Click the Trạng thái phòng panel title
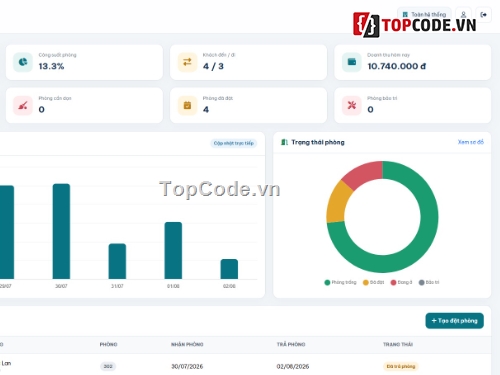Viewport: 500px width, 375px height. pos(318,142)
